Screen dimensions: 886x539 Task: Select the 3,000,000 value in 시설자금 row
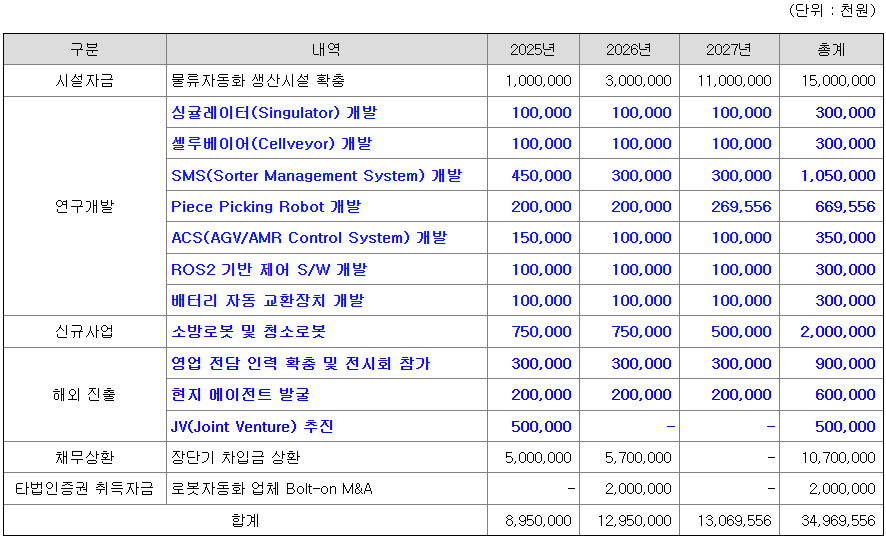tap(638, 81)
